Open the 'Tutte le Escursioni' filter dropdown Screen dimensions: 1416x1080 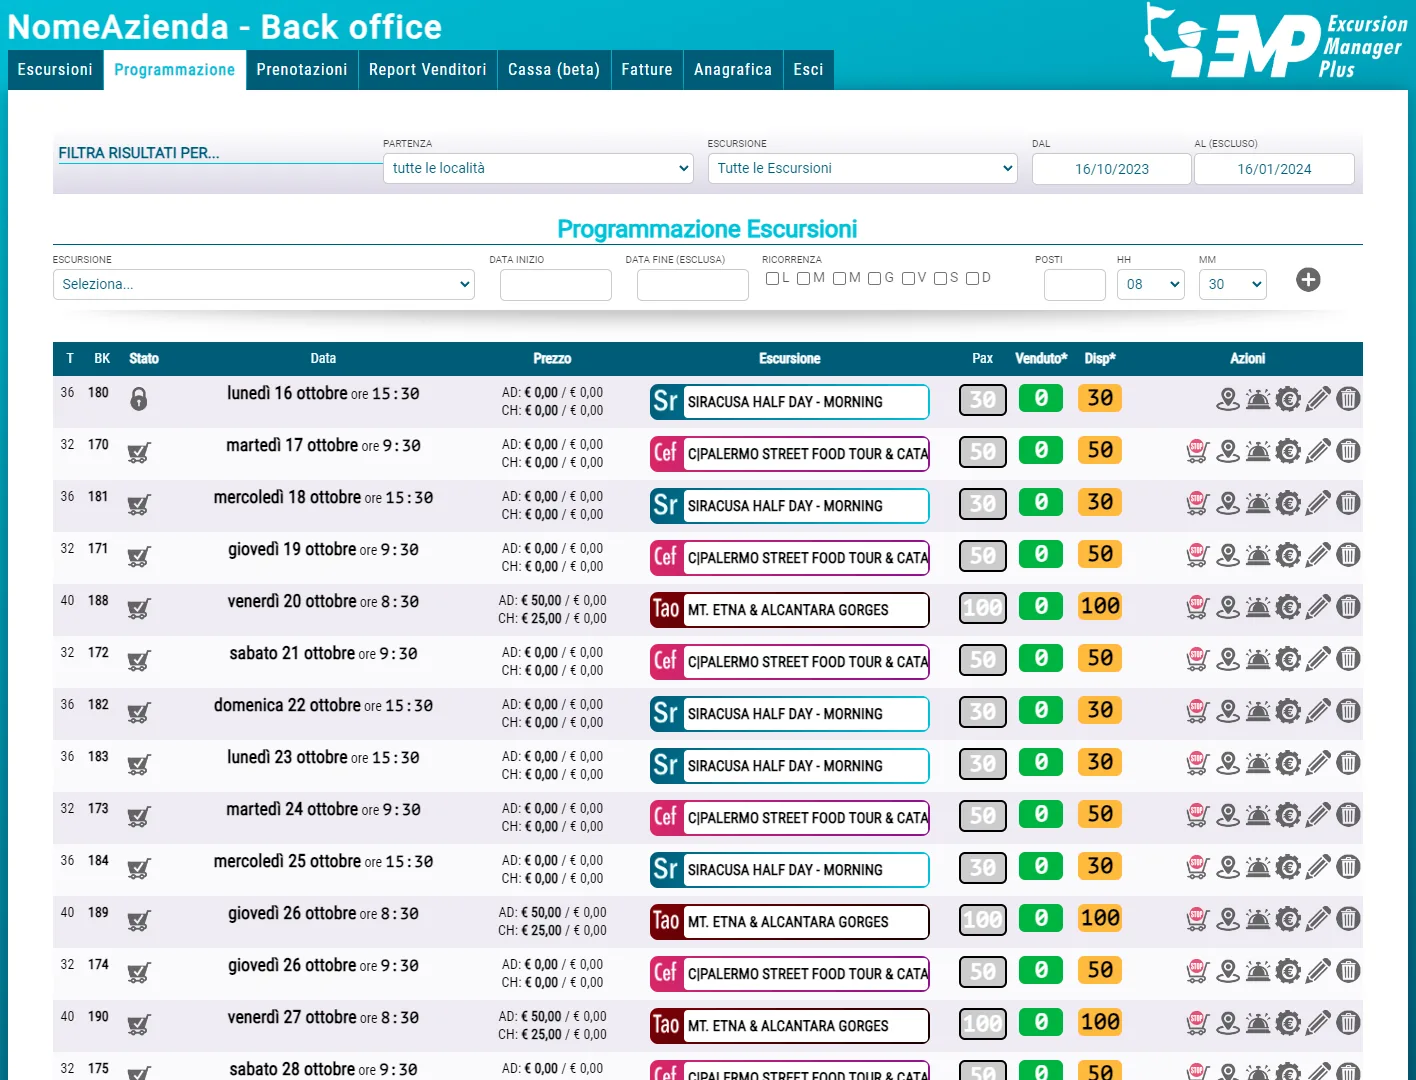pyautogui.click(x=863, y=168)
